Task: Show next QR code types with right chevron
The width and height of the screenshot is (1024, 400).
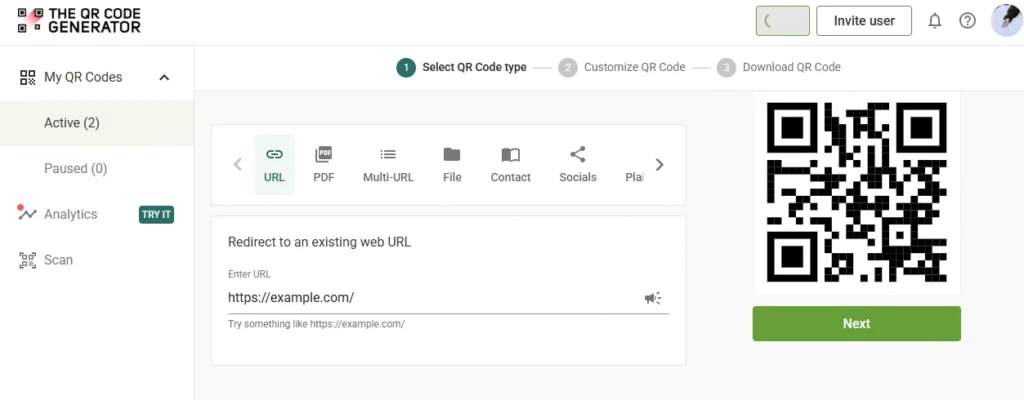Action: [x=660, y=165]
